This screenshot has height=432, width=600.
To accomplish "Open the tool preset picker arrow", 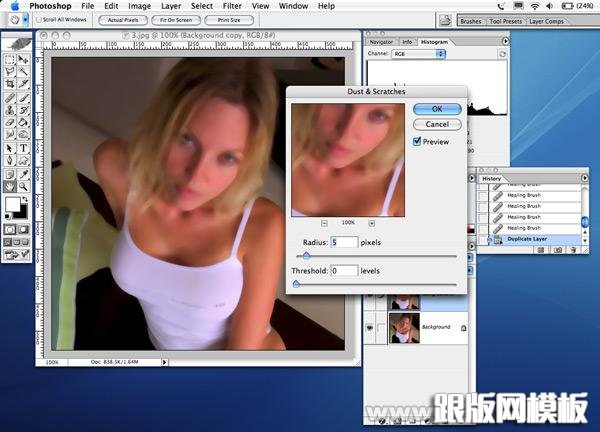I will pyautogui.click(x=25, y=20).
